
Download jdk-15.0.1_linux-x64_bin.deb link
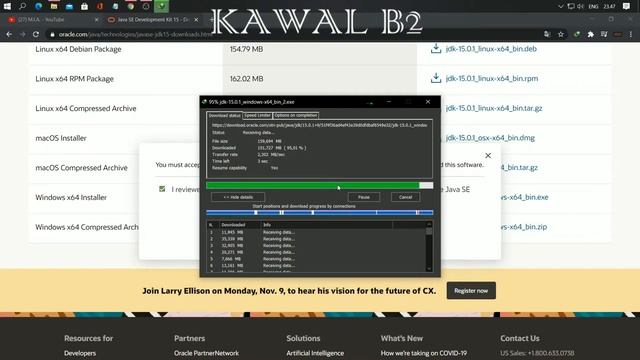(491, 49)
